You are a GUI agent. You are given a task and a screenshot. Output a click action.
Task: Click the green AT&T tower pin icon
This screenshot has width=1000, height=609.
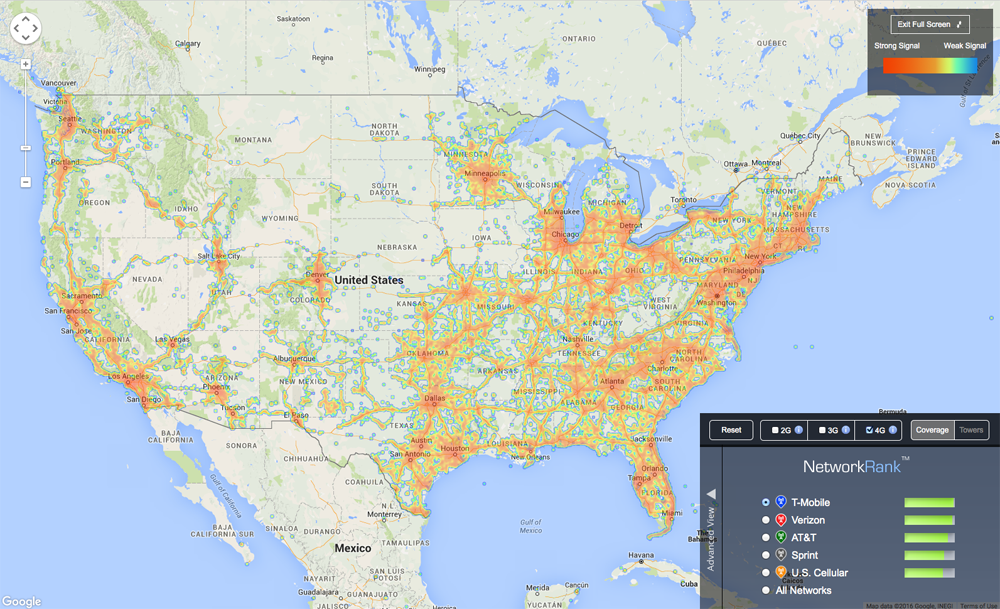click(x=781, y=537)
